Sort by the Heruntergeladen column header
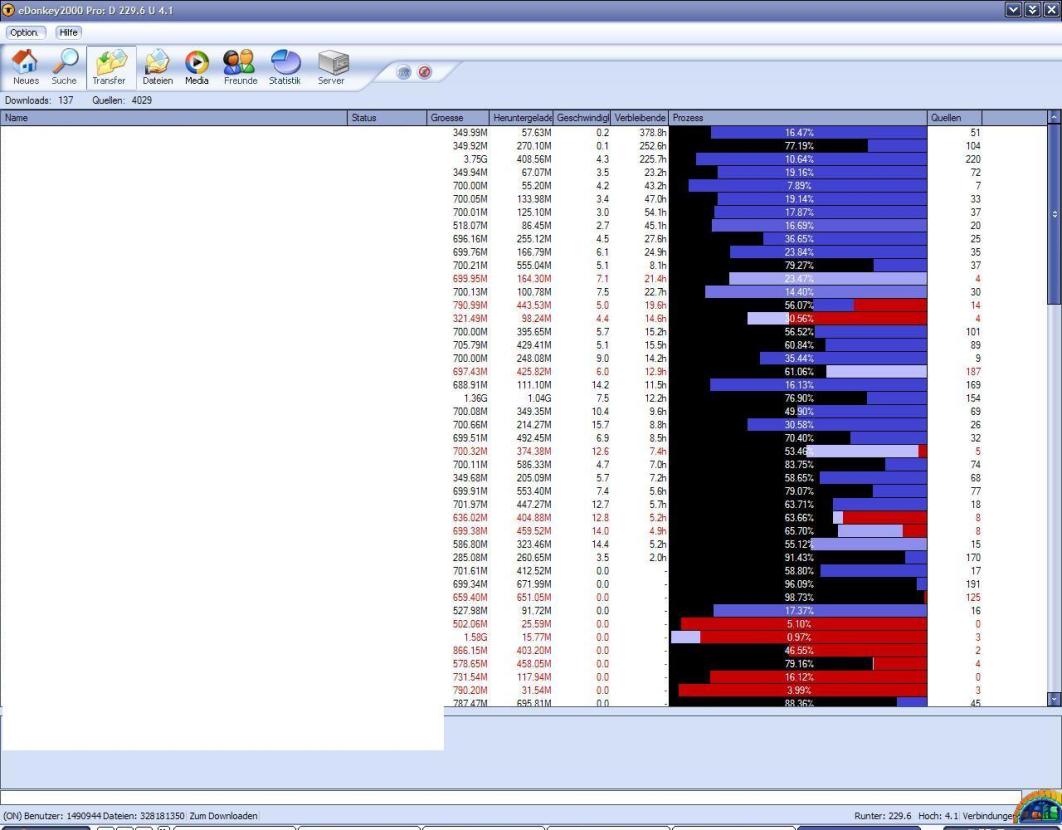Viewport: 1062px width, 830px height. coord(522,118)
